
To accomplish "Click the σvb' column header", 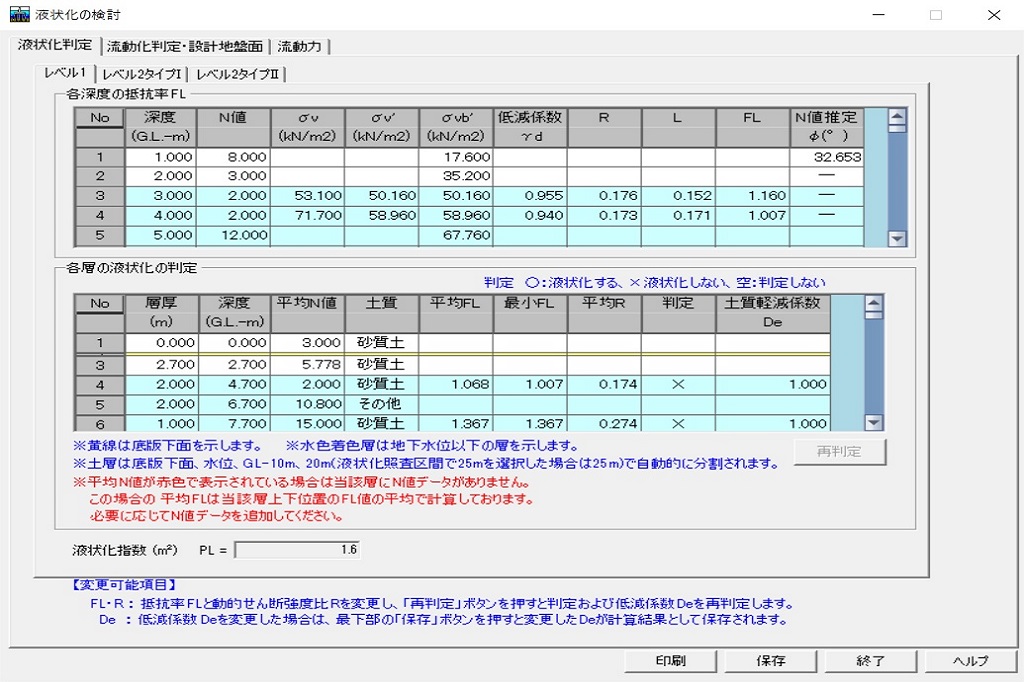I will [x=456, y=127].
